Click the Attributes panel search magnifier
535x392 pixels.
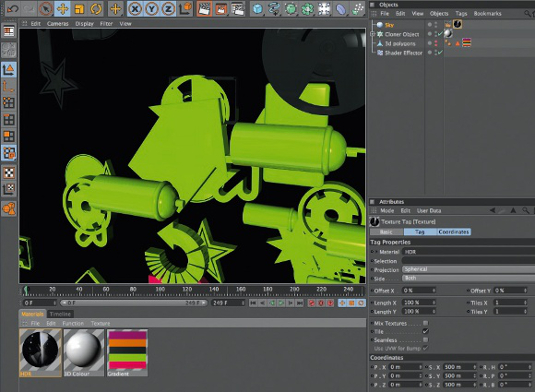click(526, 210)
